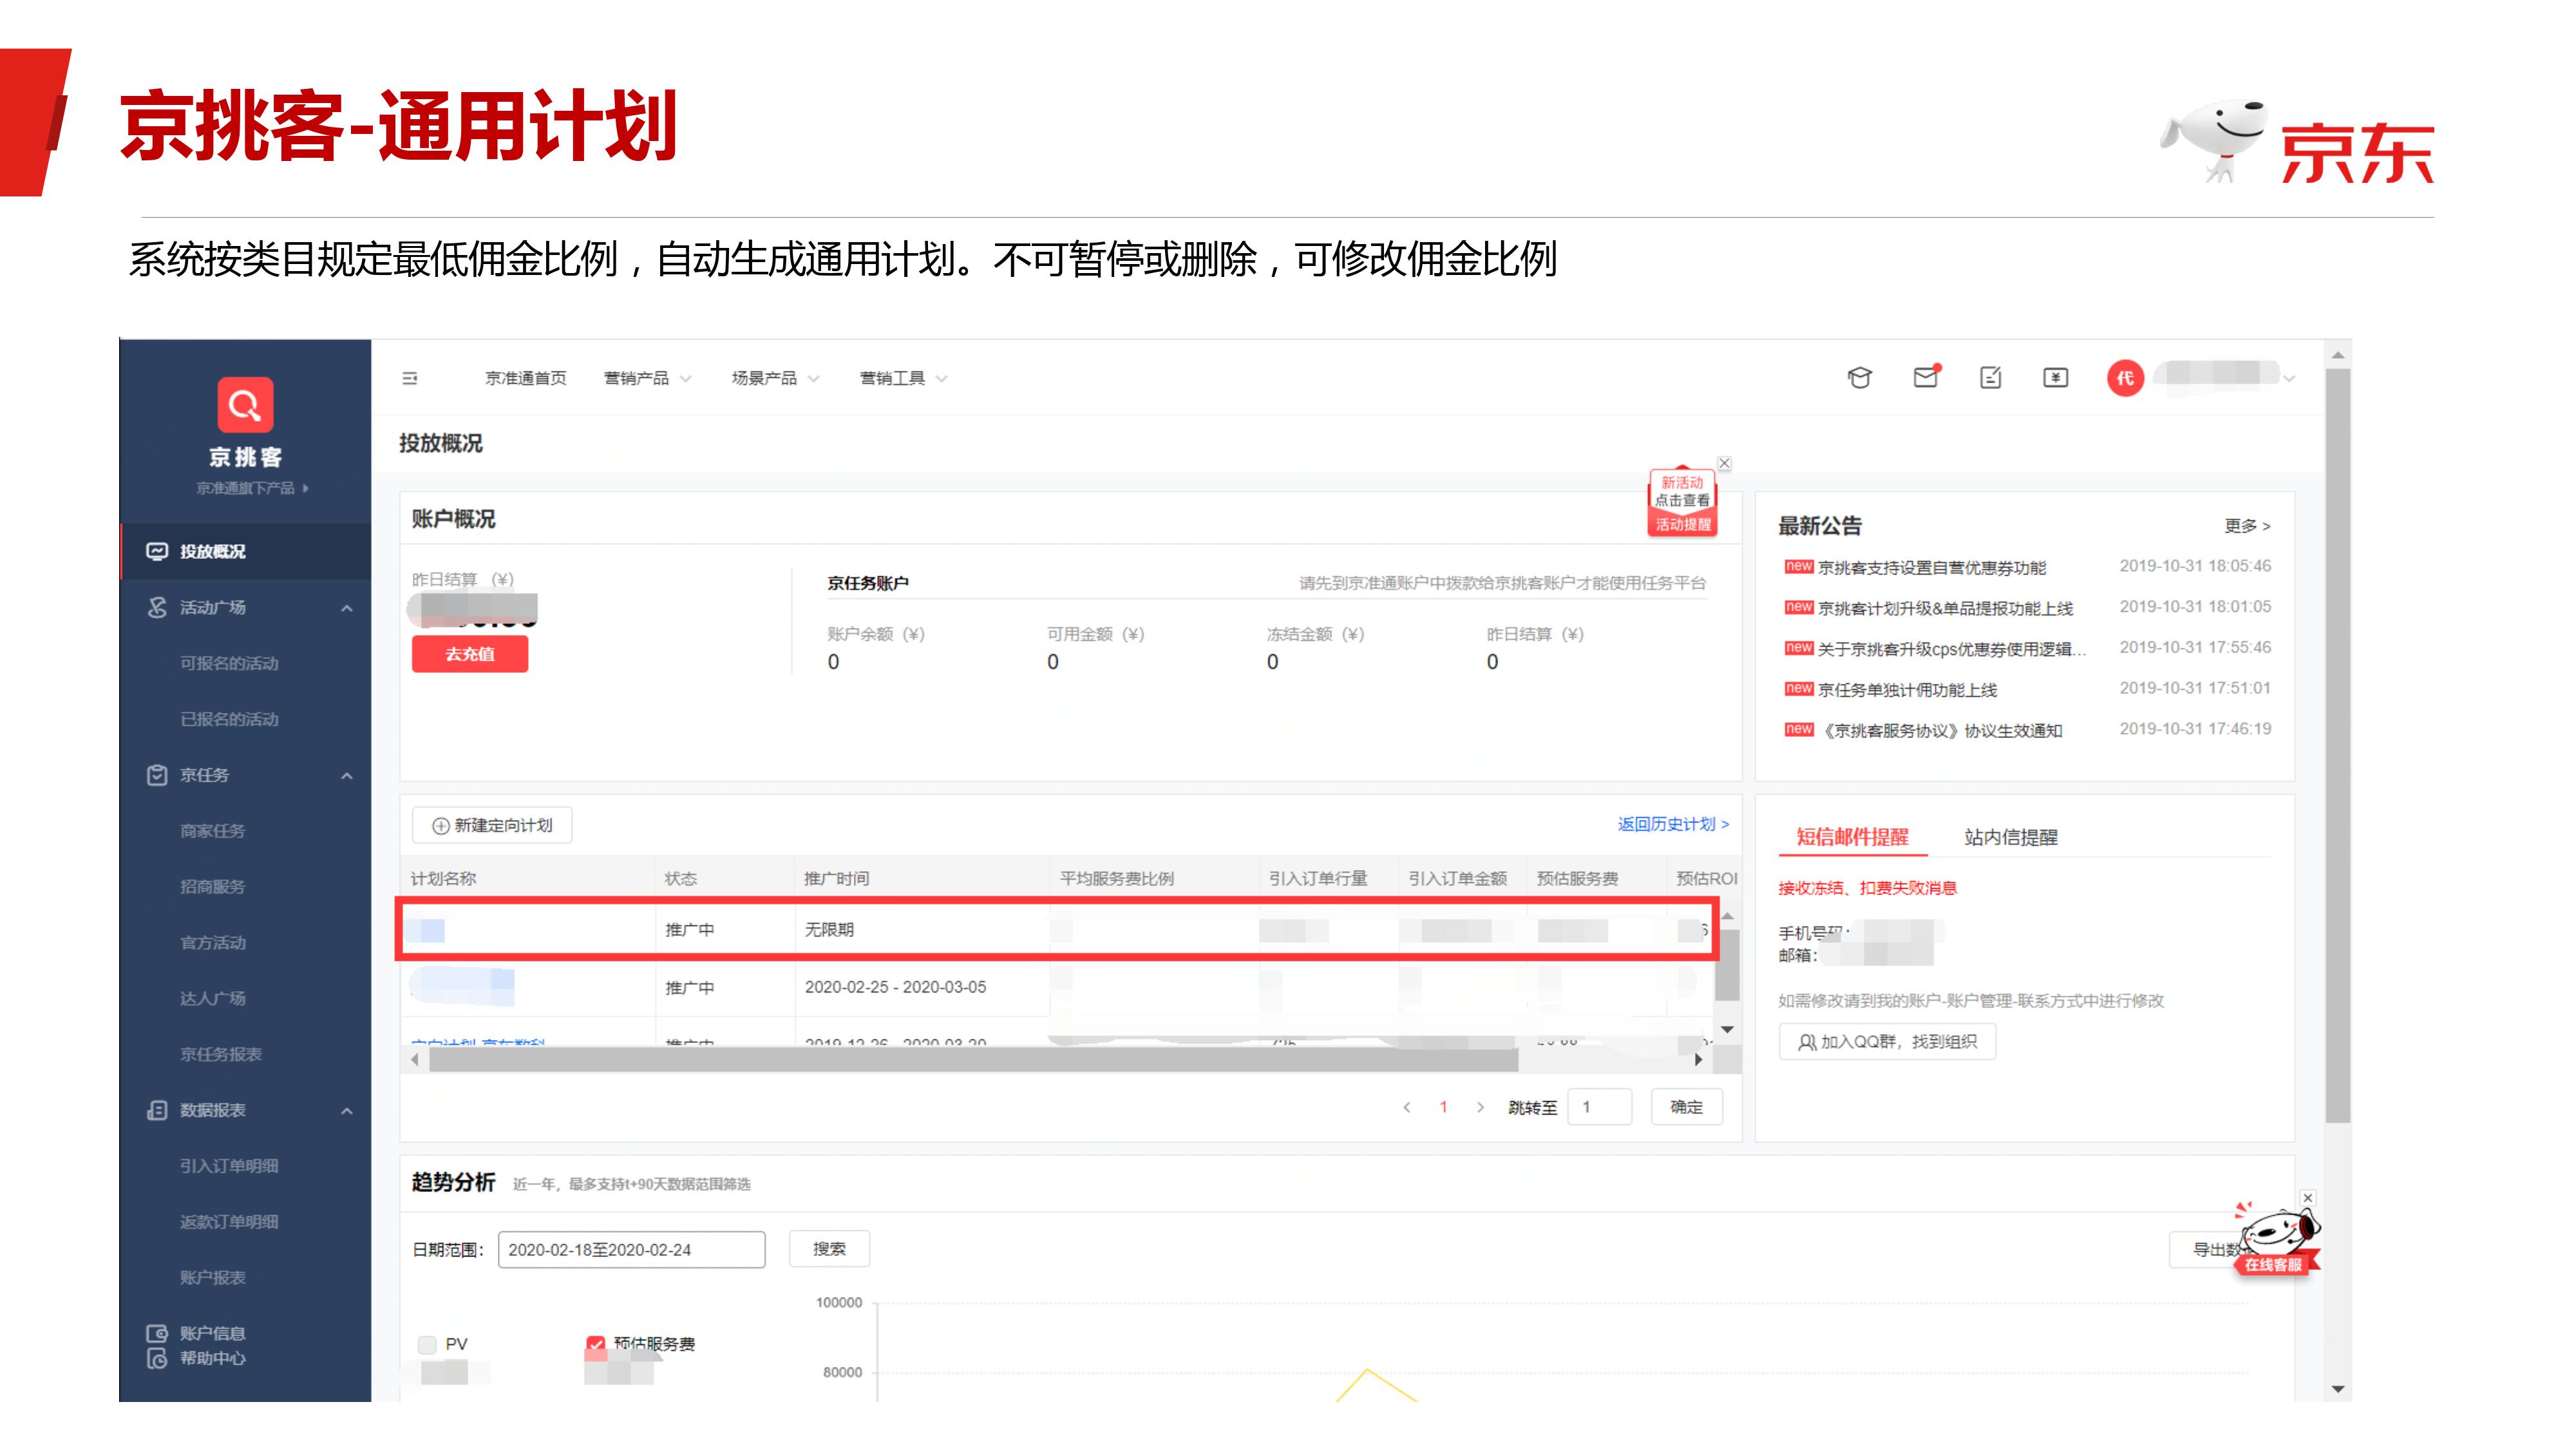Open the 返回历史计划 link
Image resolution: width=2576 pixels, height=1449 pixels.
click(x=1673, y=824)
